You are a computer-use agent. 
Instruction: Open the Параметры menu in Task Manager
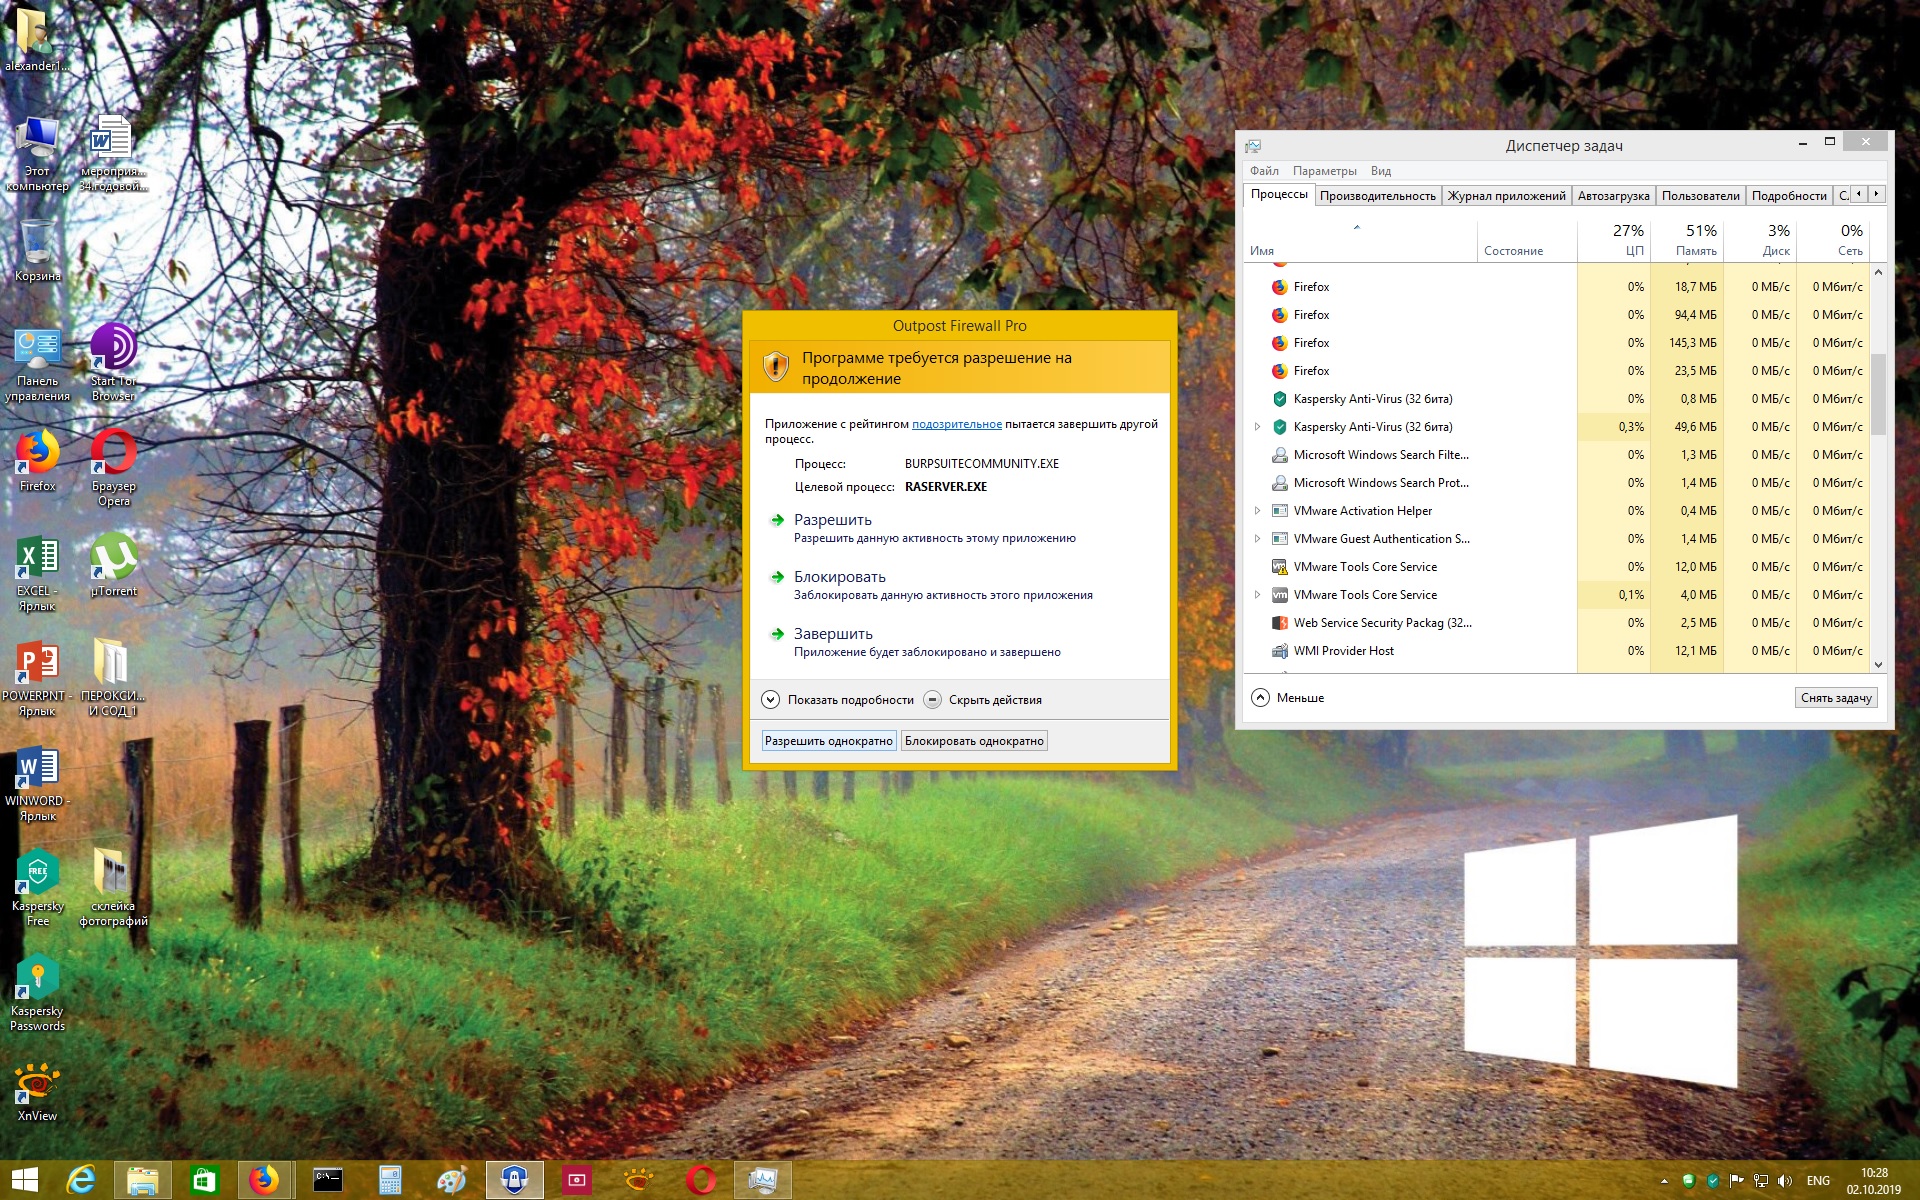1324,171
